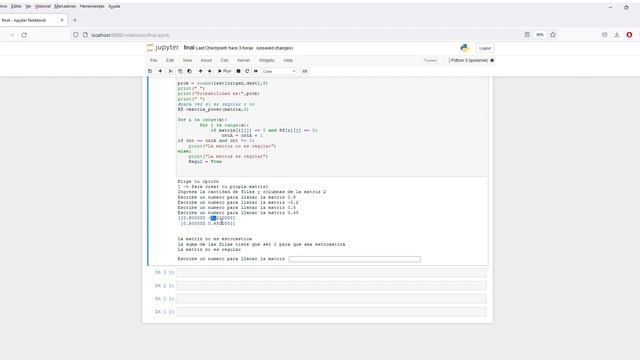Open Firefox Marcadores menu

tap(65, 6)
